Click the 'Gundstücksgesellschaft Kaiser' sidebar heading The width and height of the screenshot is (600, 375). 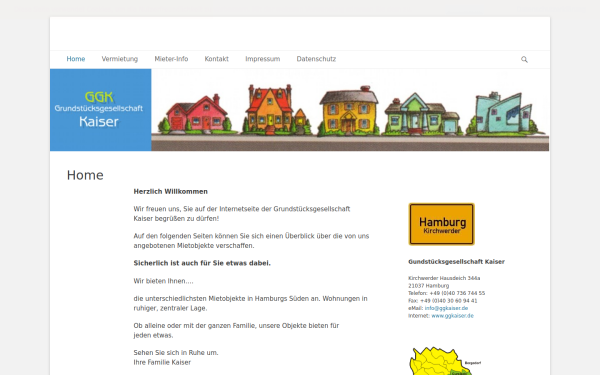(457, 262)
